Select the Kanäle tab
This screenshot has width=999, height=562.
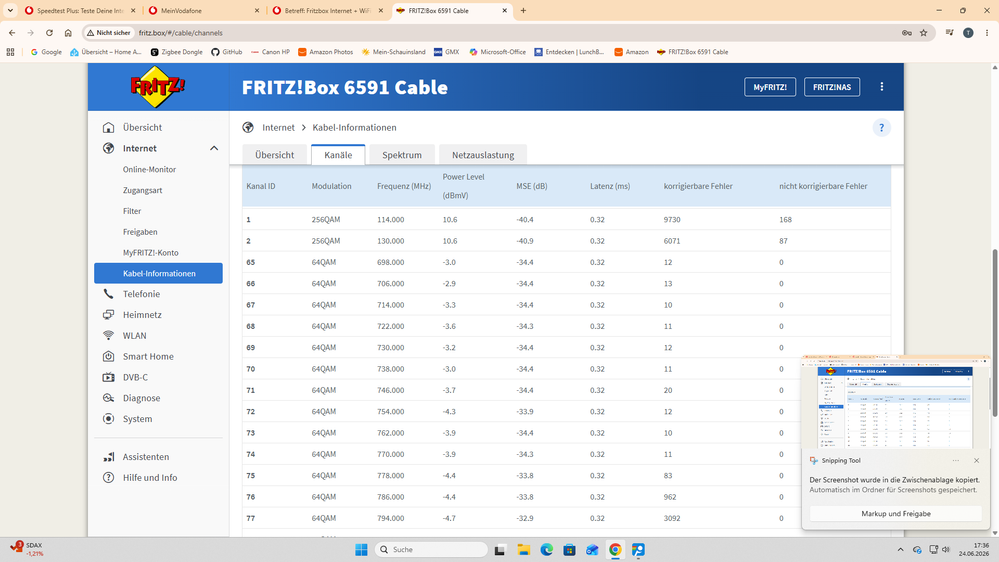[338, 155]
